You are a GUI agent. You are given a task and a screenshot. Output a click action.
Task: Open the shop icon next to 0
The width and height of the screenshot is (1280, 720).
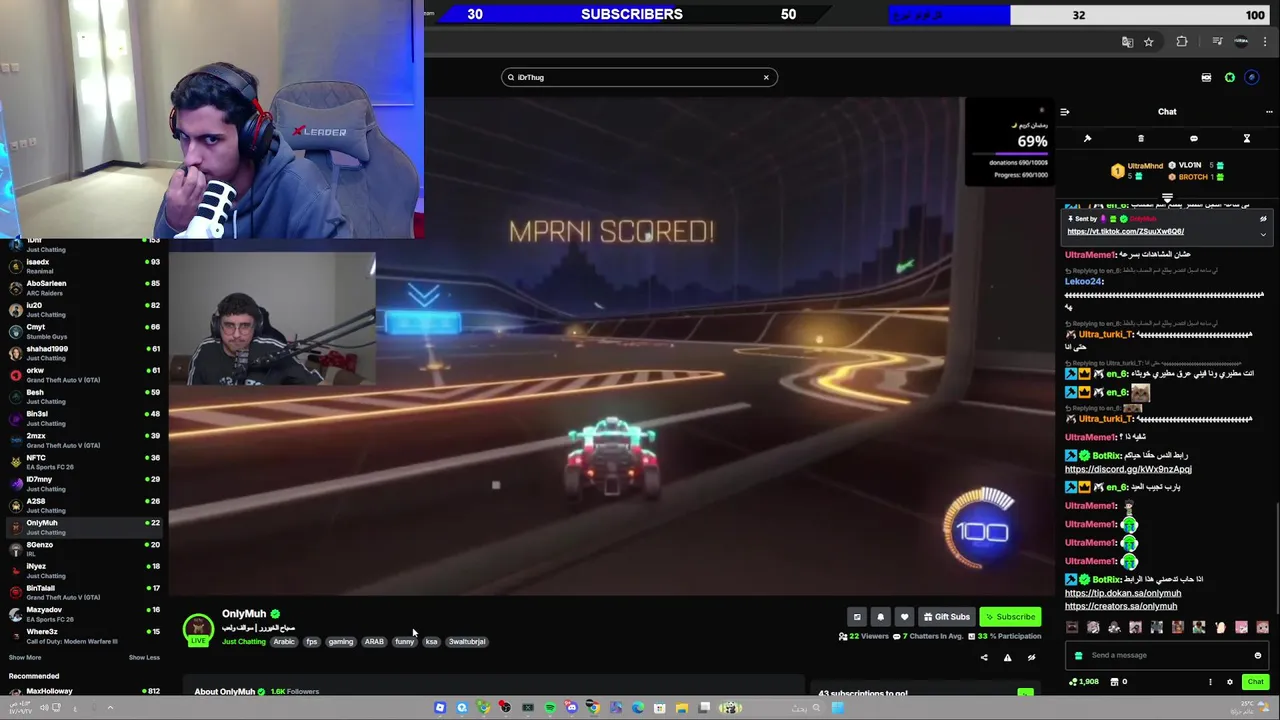(1114, 682)
